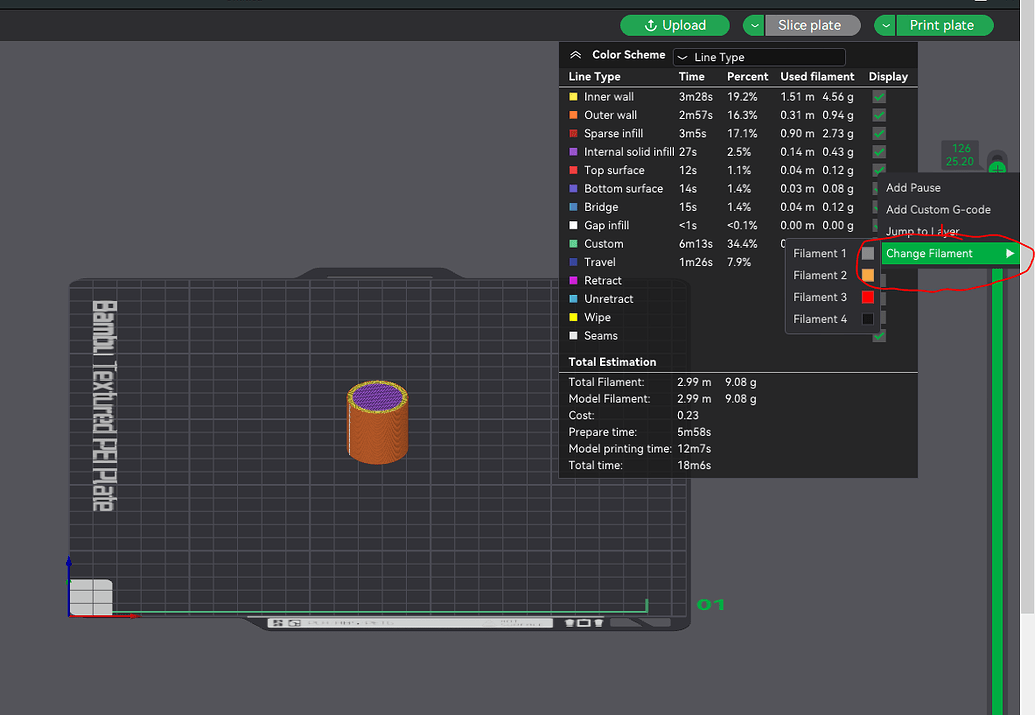Open the Color Scheme Line Type dropdown
Viewport: 1035px width, 715px height.
coord(758,57)
